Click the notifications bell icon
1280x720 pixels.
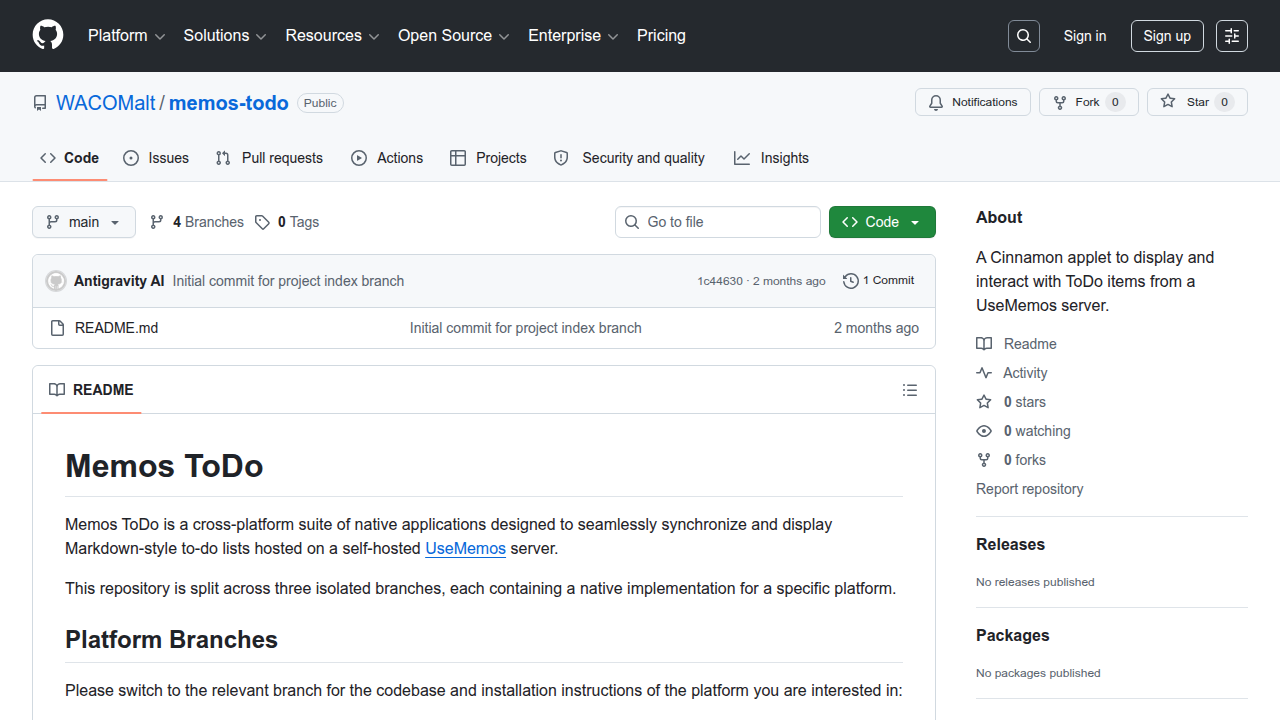pos(936,102)
